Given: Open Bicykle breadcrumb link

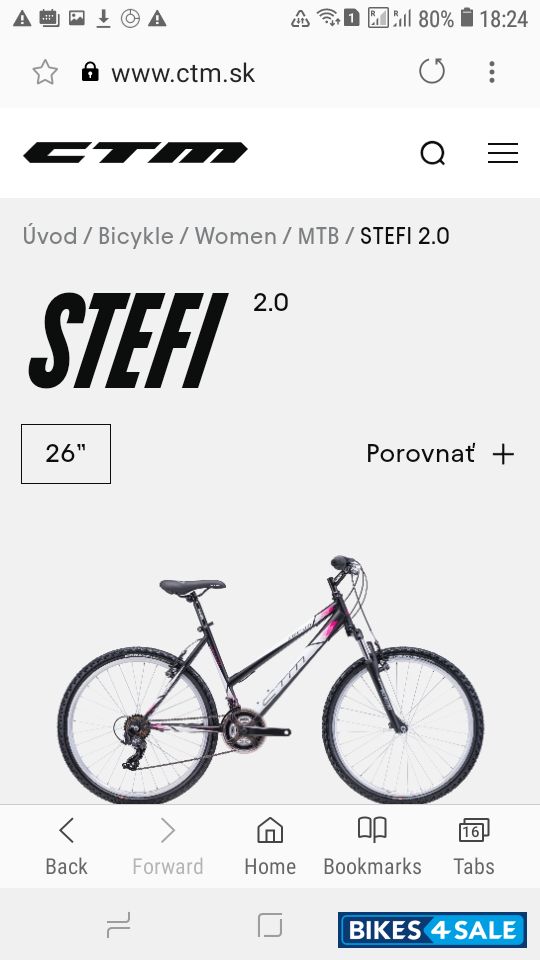Looking at the screenshot, I should click(136, 236).
